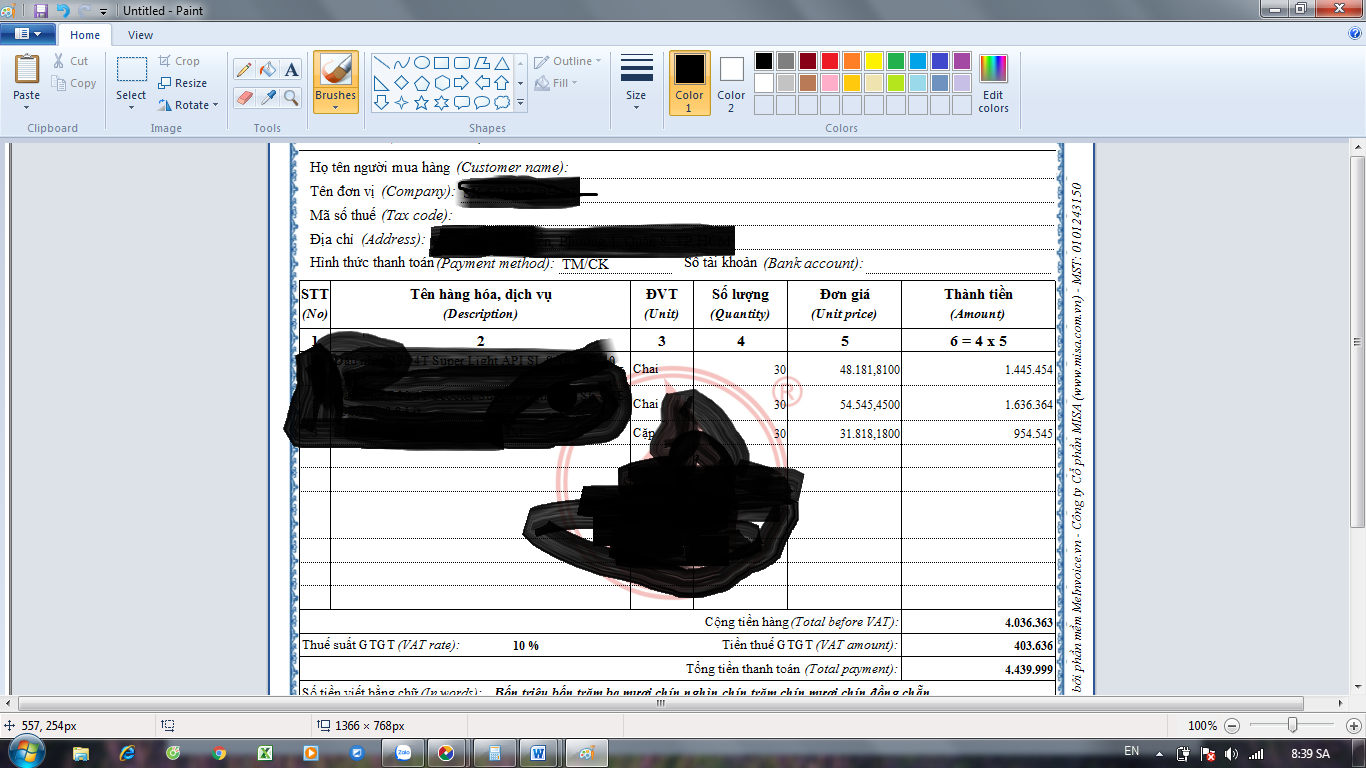The width and height of the screenshot is (1366, 768).
Task: Switch to the View ribbon tab
Action: click(x=140, y=35)
